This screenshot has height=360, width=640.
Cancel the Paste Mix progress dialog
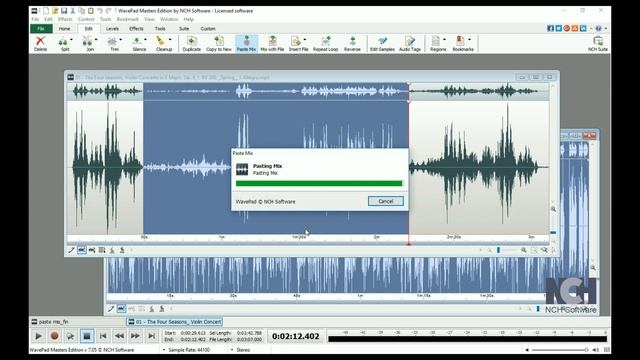pos(386,201)
